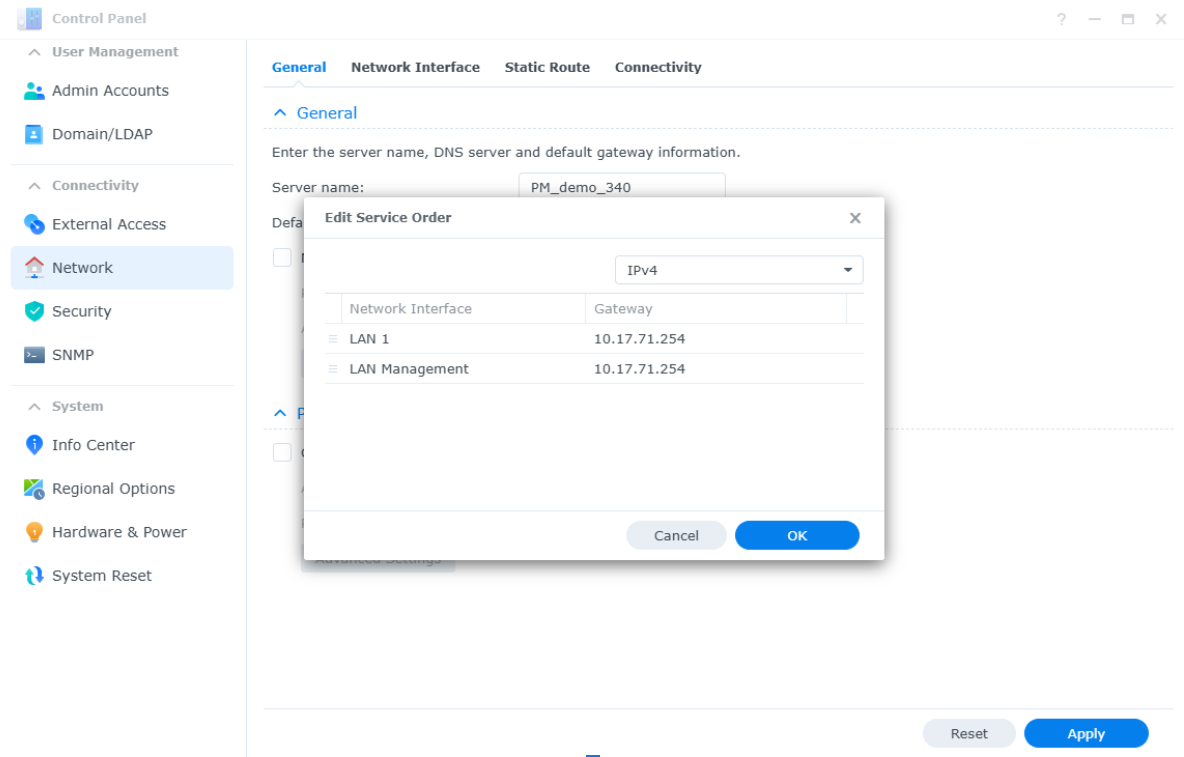1184x757 pixels.
Task: Click the System Reset icon
Action: coord(34,576)
